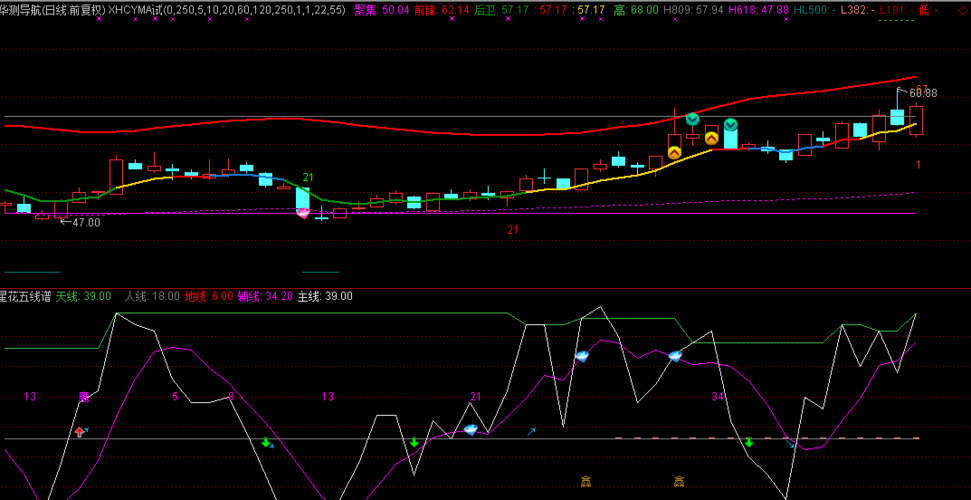Click the last red candlestick on the right
Screen dimensions: 971x500
point(916,120)
